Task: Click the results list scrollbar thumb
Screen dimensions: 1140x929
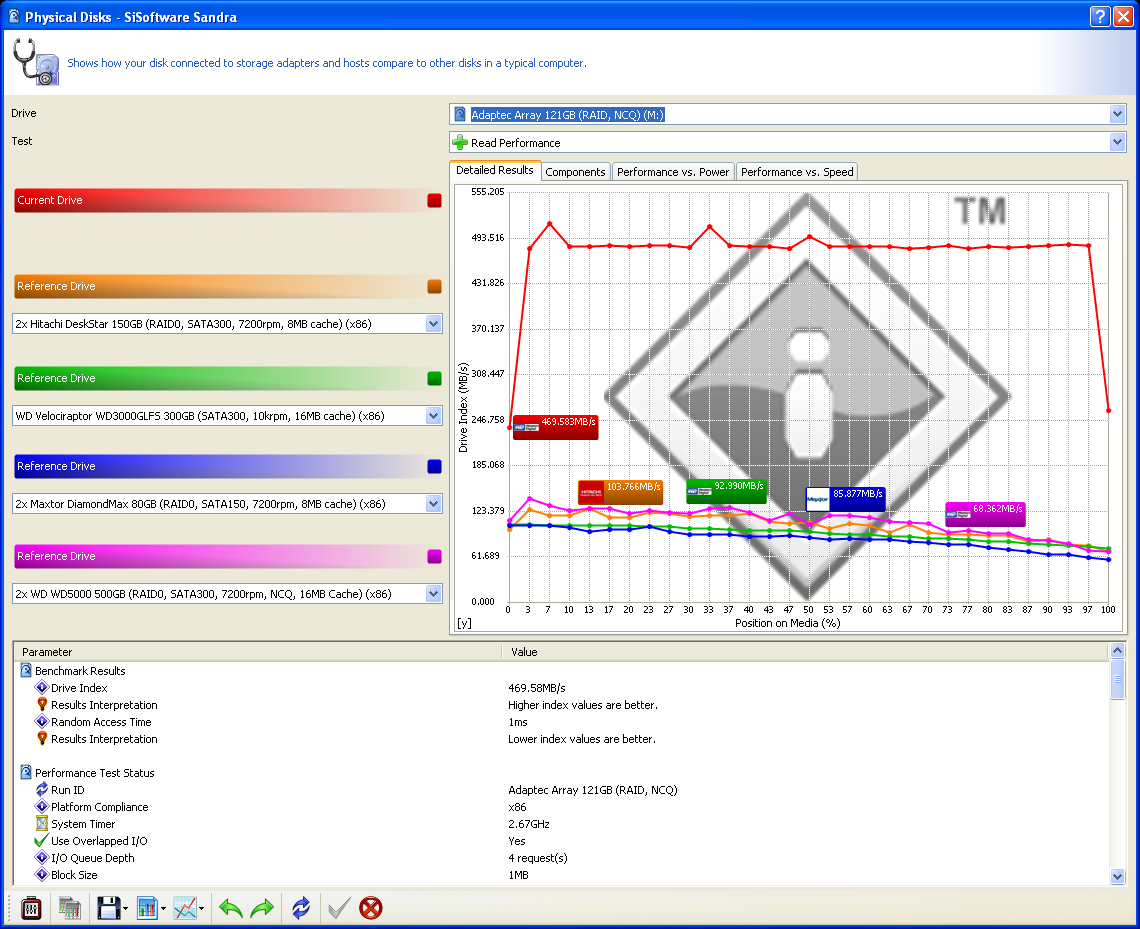Action: [1117, 680]
